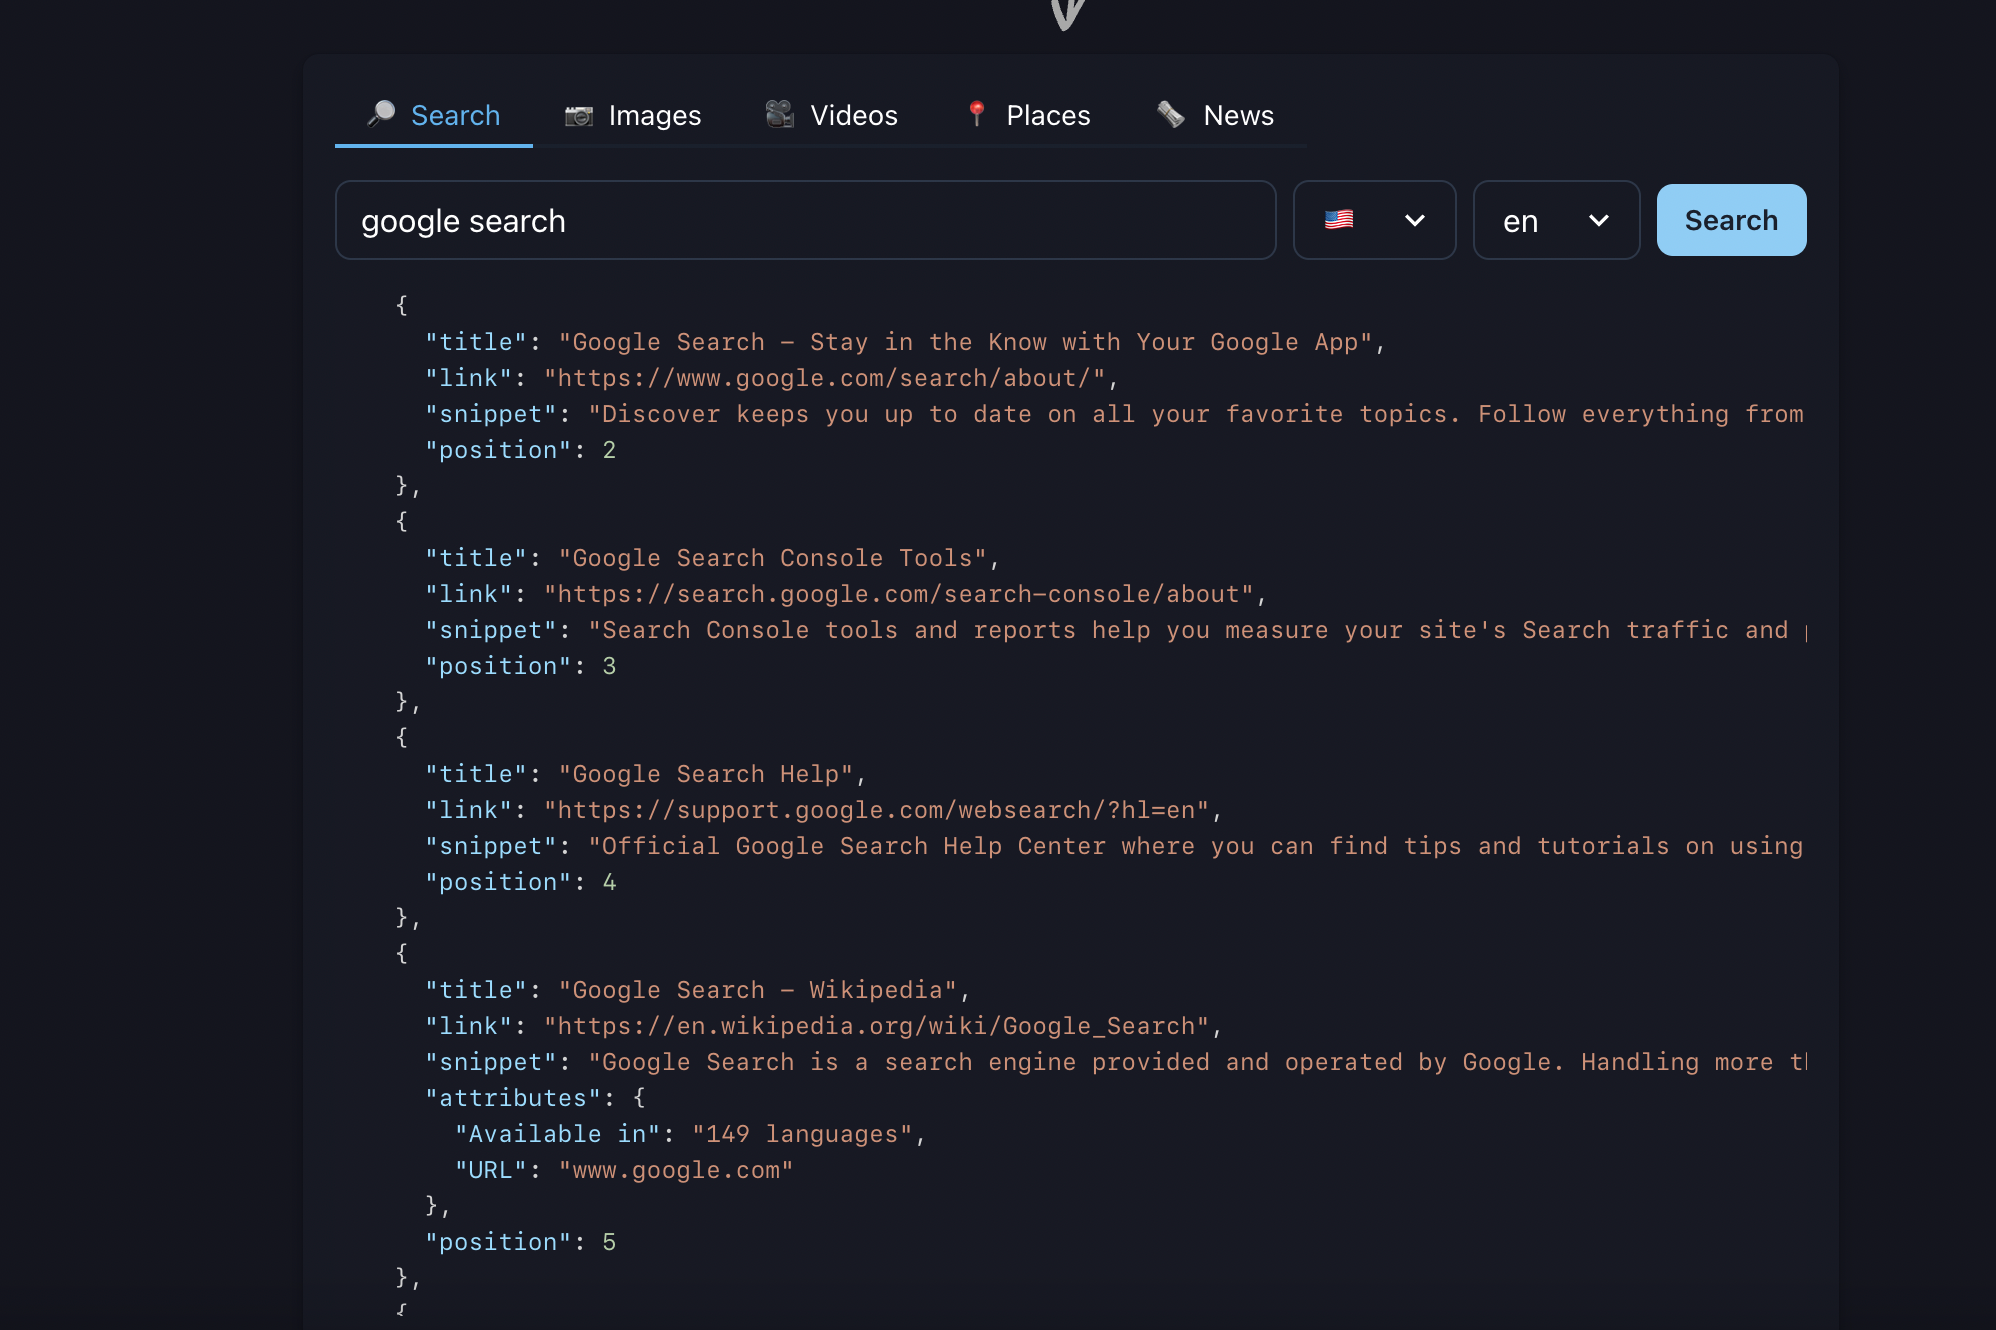Click the Places tab item
The height and width of the screenshot is (1330, 1996).
tap(1028, 114)
